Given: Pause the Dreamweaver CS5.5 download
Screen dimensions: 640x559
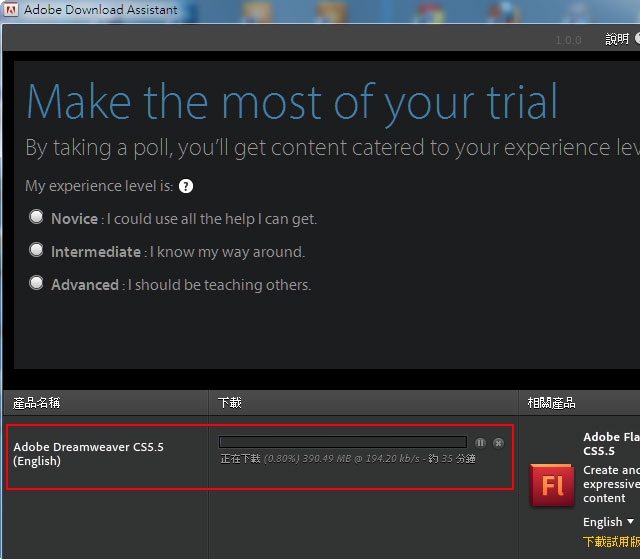Looking at the screenshot, I should coord(480,443).
